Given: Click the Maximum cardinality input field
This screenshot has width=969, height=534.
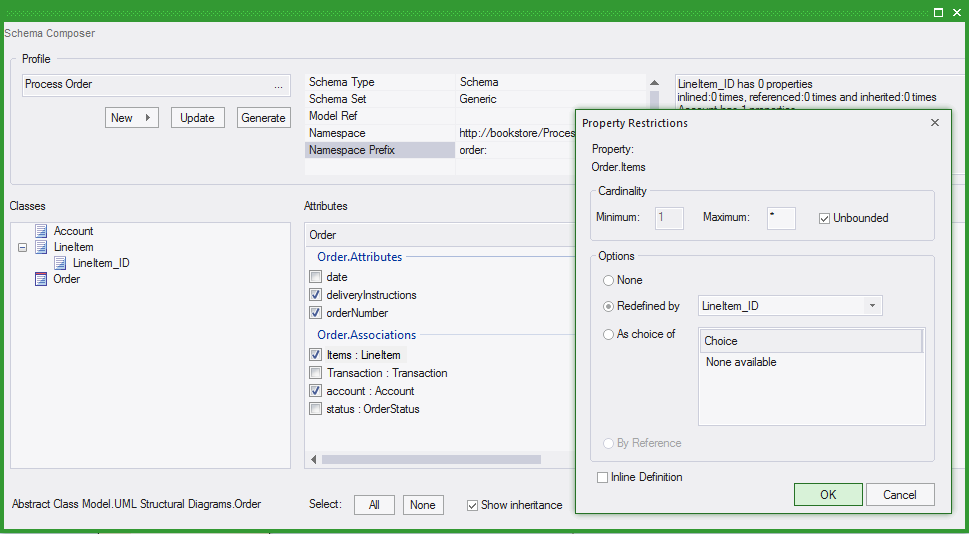Looking at the screenshot, I should pyautogui.click(x=781, y=218).
